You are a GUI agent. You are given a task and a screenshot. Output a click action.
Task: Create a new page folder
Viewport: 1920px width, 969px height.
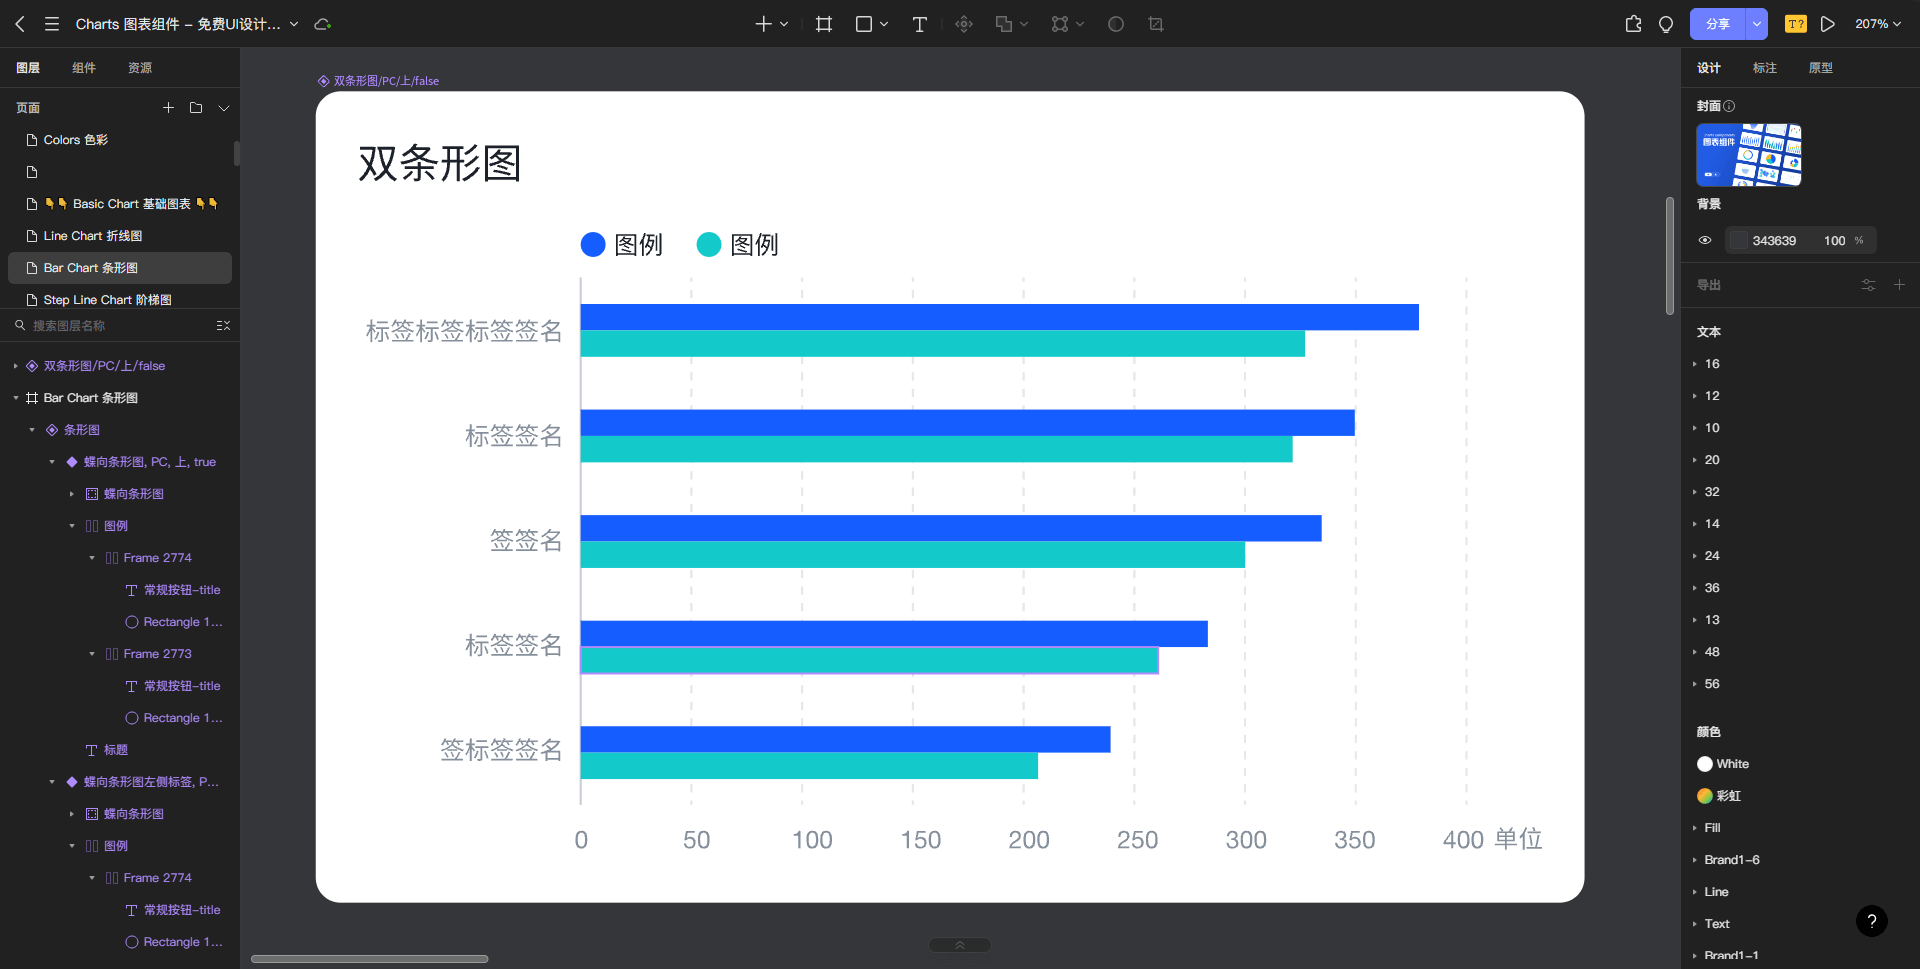(x=196, y=108)
